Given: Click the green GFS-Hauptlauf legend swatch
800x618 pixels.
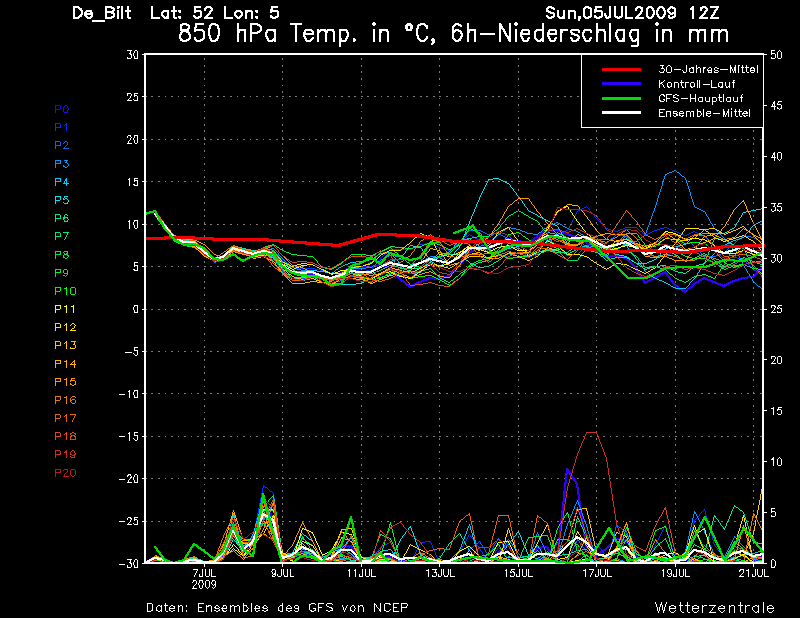Looking at the screenshot, I should (621, 98).
